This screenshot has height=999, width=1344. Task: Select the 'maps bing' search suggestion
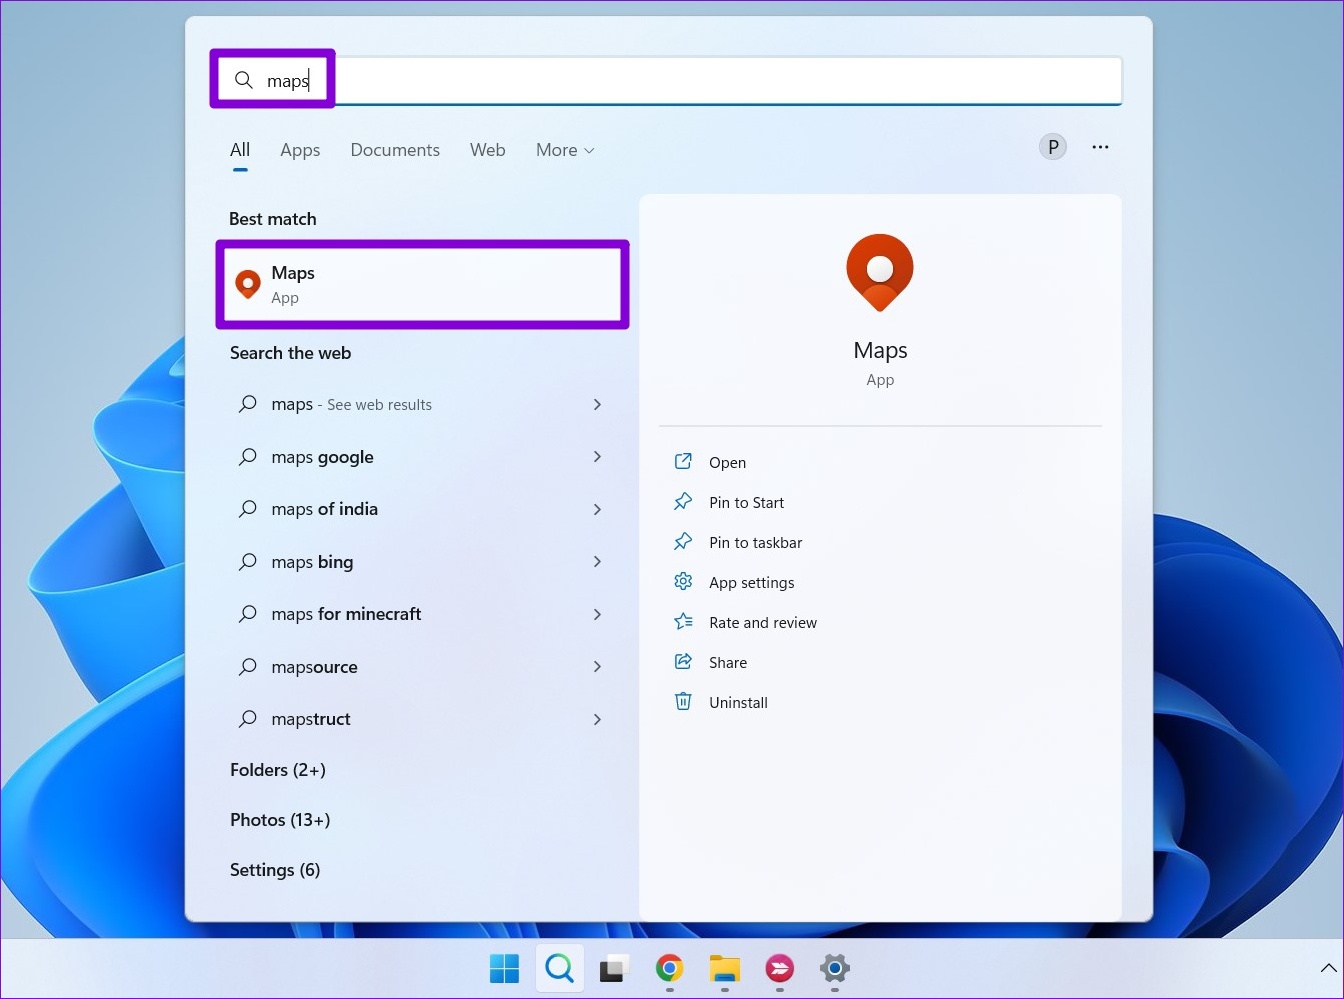pos(312,562)
